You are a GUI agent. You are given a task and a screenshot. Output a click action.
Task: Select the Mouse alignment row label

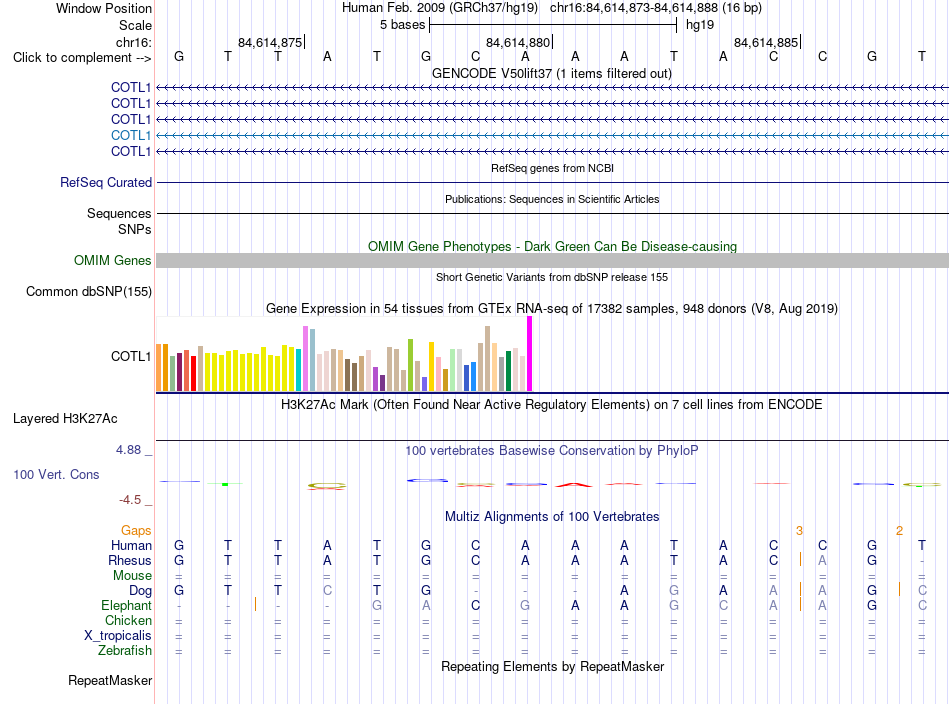pyautogui.click(x=132, y=576)
